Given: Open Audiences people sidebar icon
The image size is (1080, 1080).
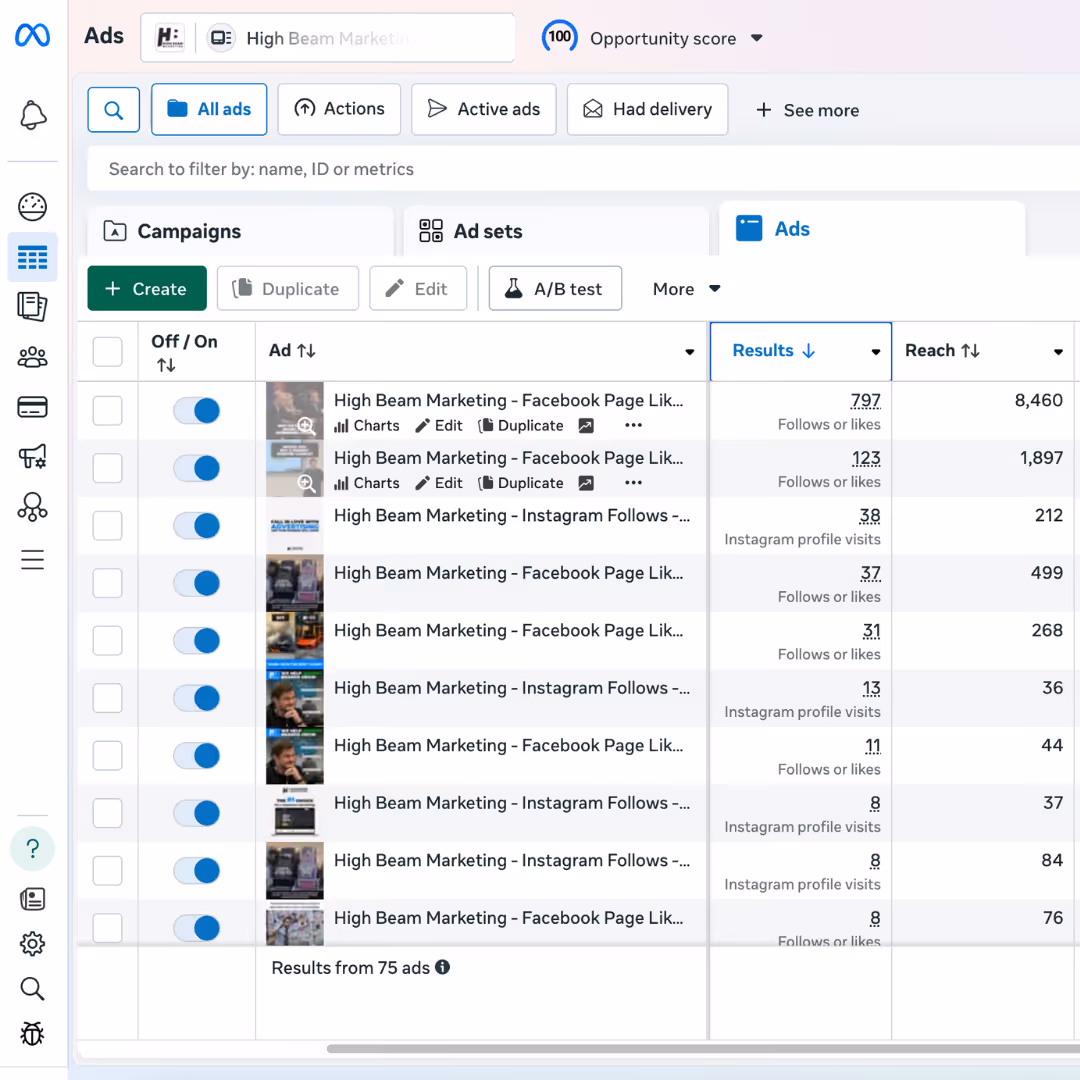Looking at the screenshot, I should click(32, 357).
